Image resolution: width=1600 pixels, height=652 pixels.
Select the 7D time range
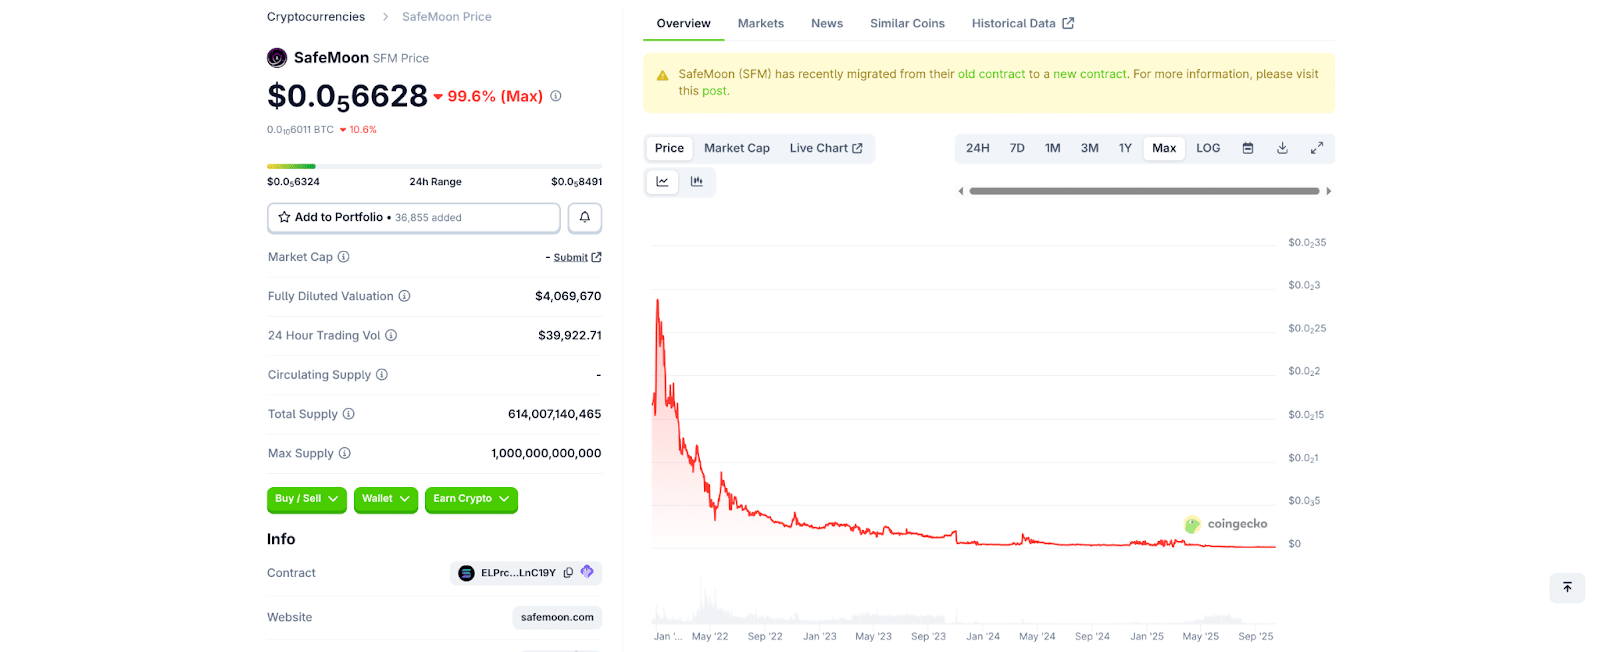coord(1017,148)
